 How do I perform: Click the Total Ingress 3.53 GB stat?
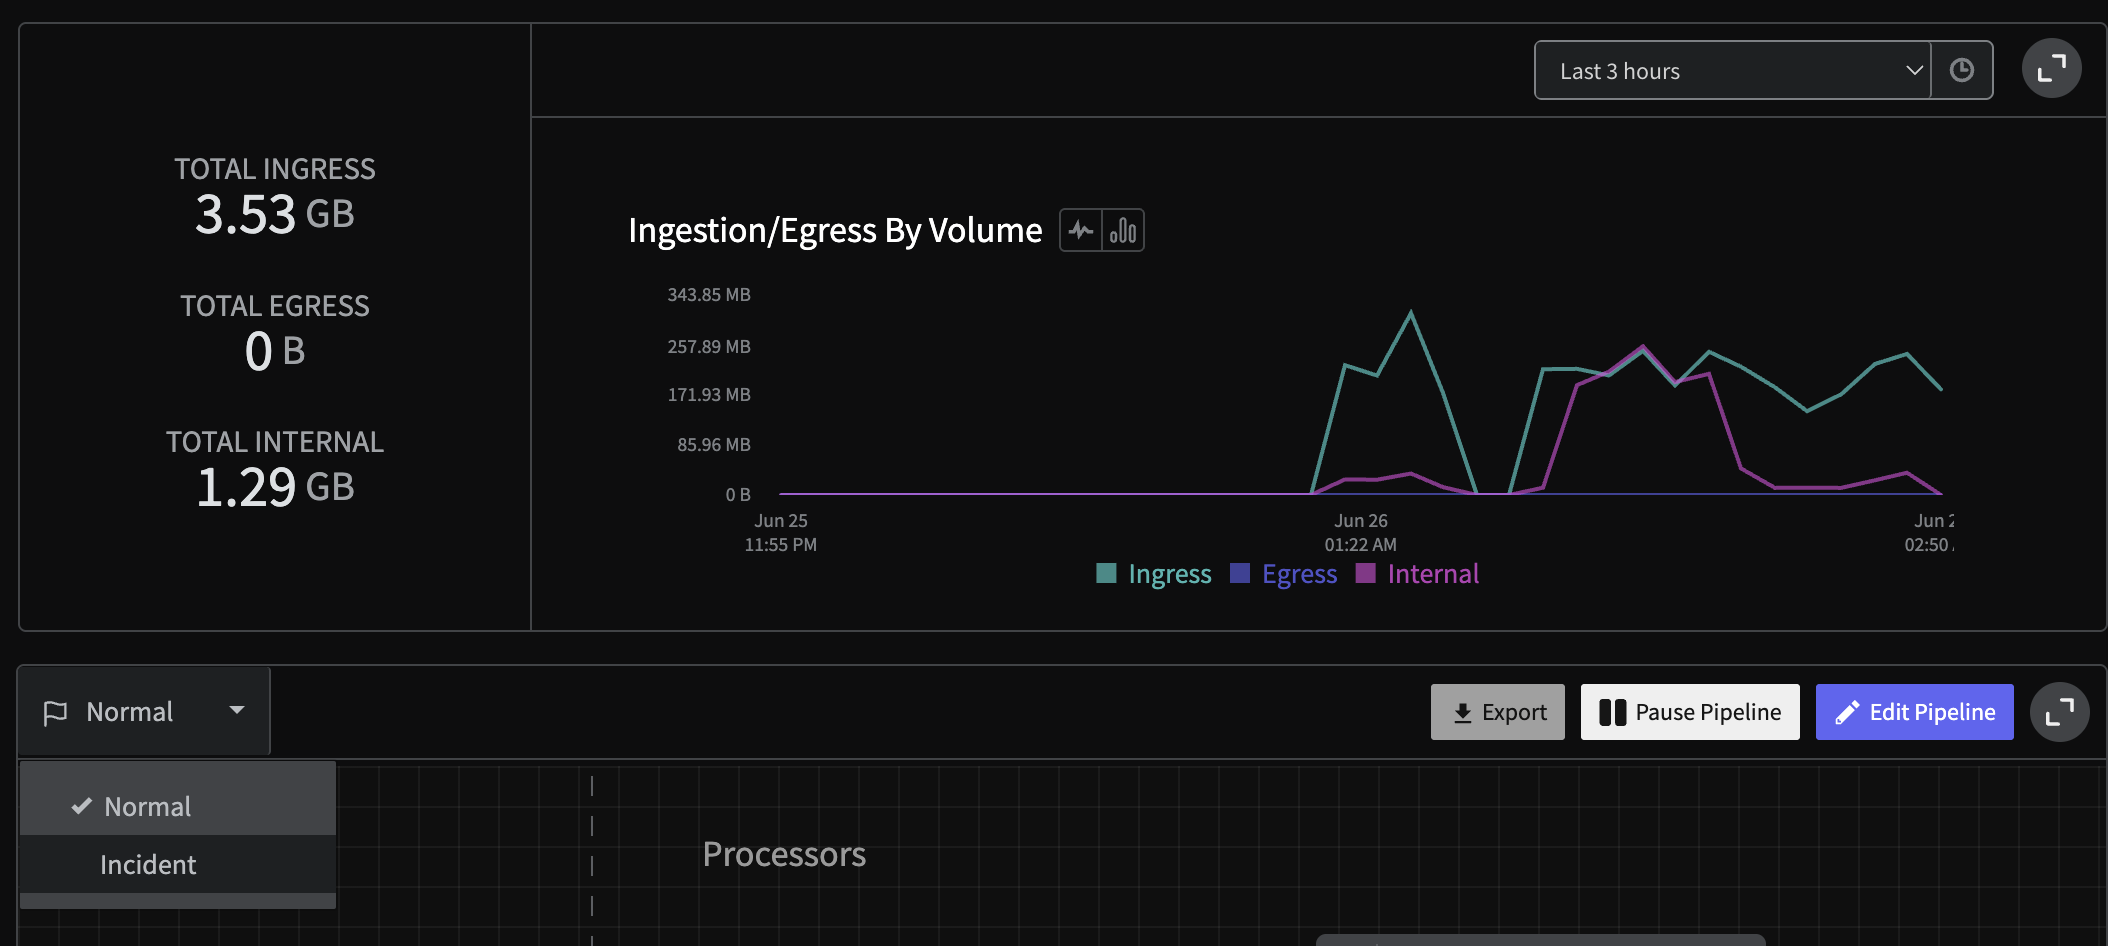(x=275, y=214)
